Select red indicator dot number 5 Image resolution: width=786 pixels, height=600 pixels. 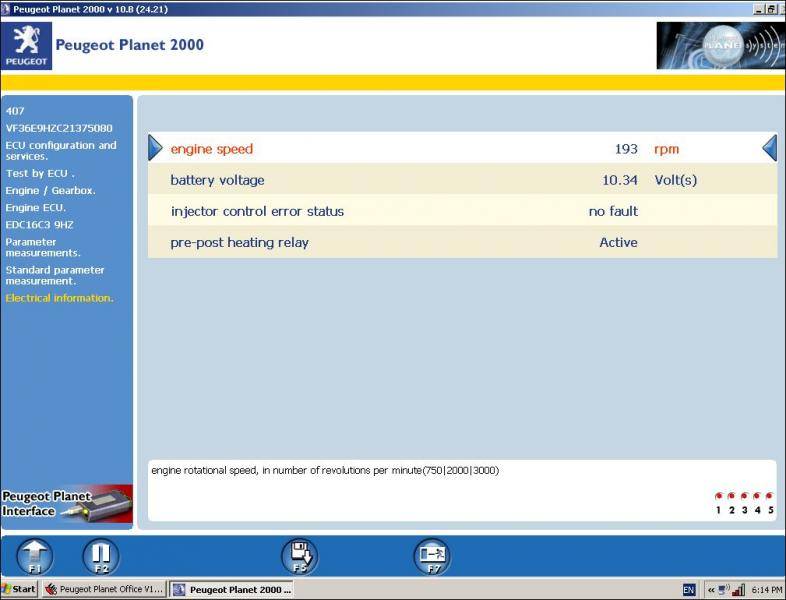coord(770,496)
